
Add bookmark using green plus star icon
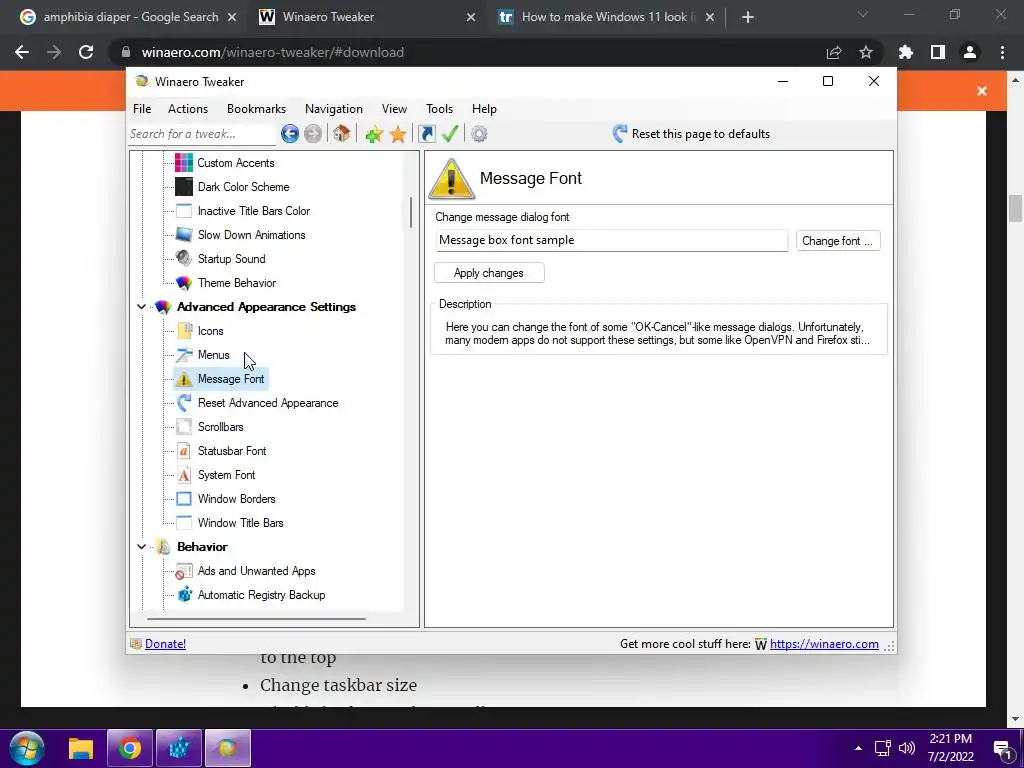click(374, 135)
